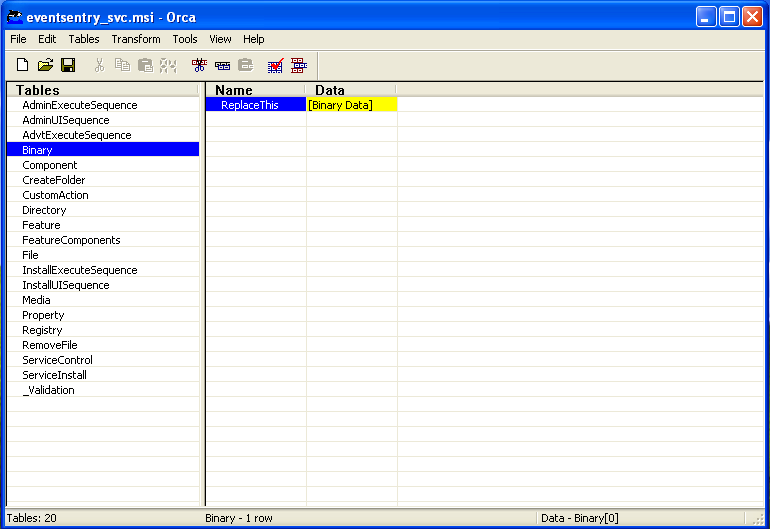Select the FeatureComponents table
This screenshot has width=770, height=529.
(x=103, y=240)
